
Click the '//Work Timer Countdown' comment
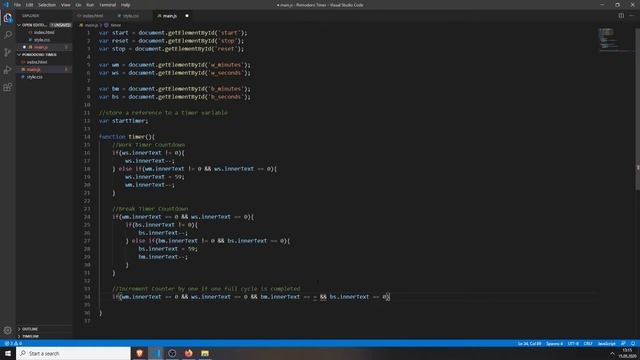coord(149,145)
